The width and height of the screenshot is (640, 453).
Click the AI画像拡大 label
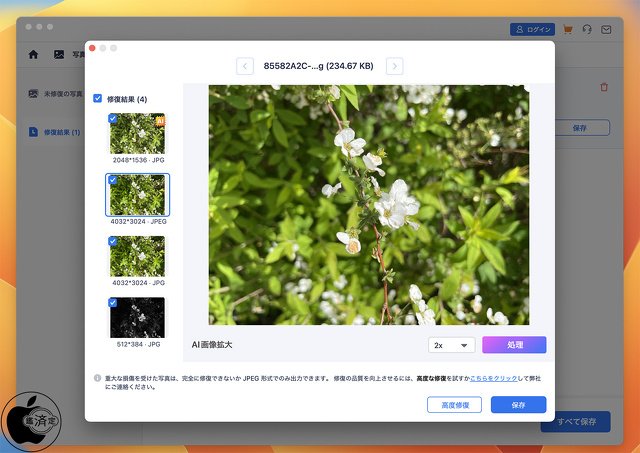pyautogui.click(x=212, y=345)
